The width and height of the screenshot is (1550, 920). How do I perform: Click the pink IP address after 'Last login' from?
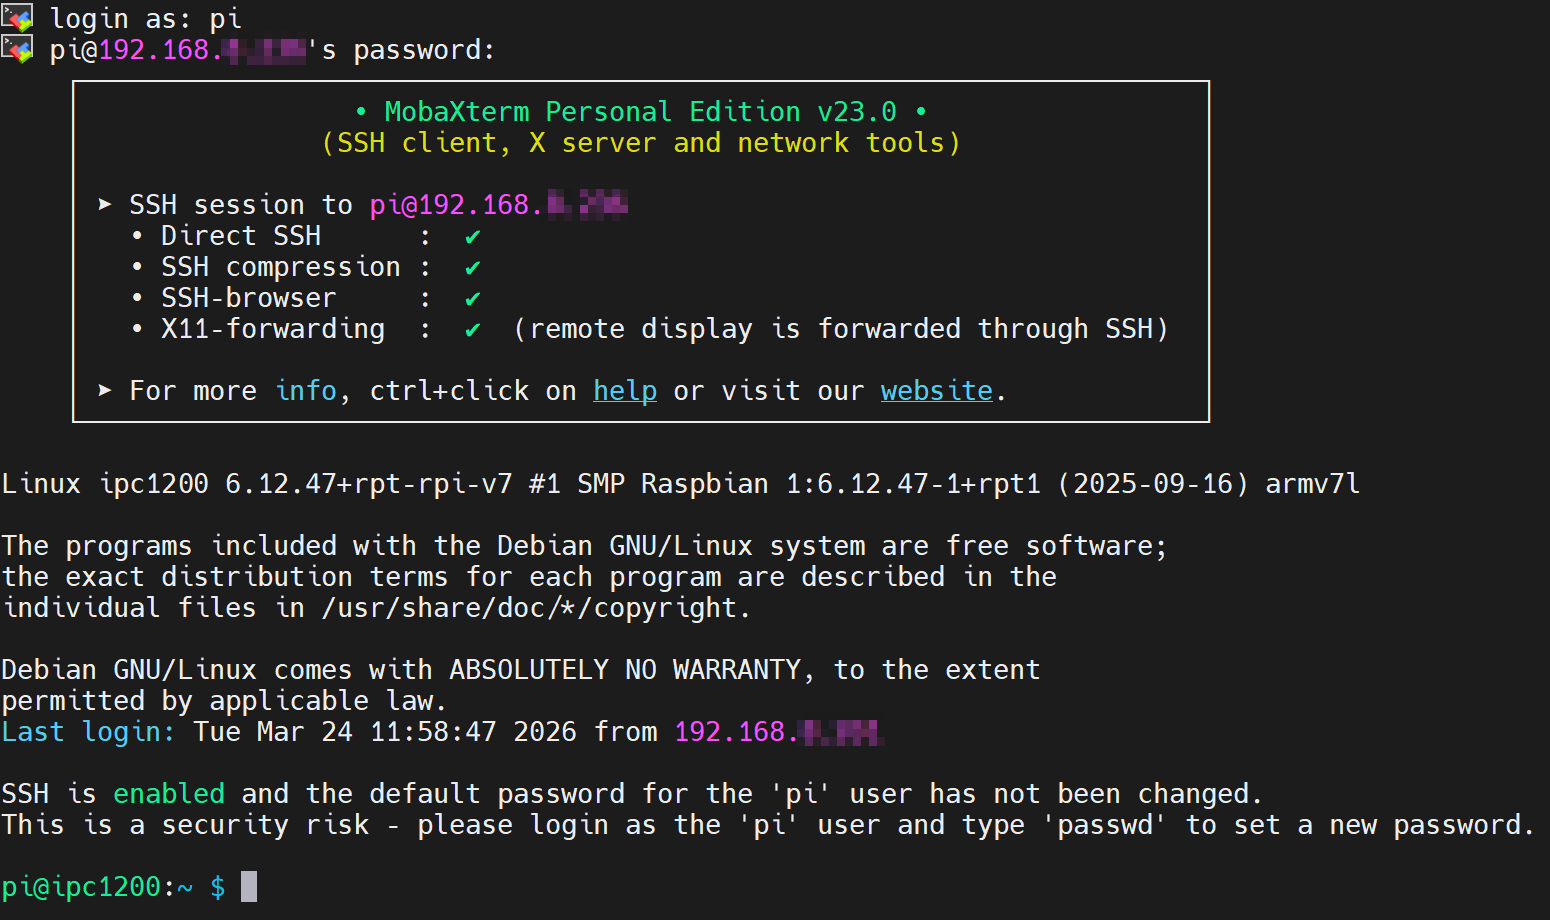coord(778,732)
